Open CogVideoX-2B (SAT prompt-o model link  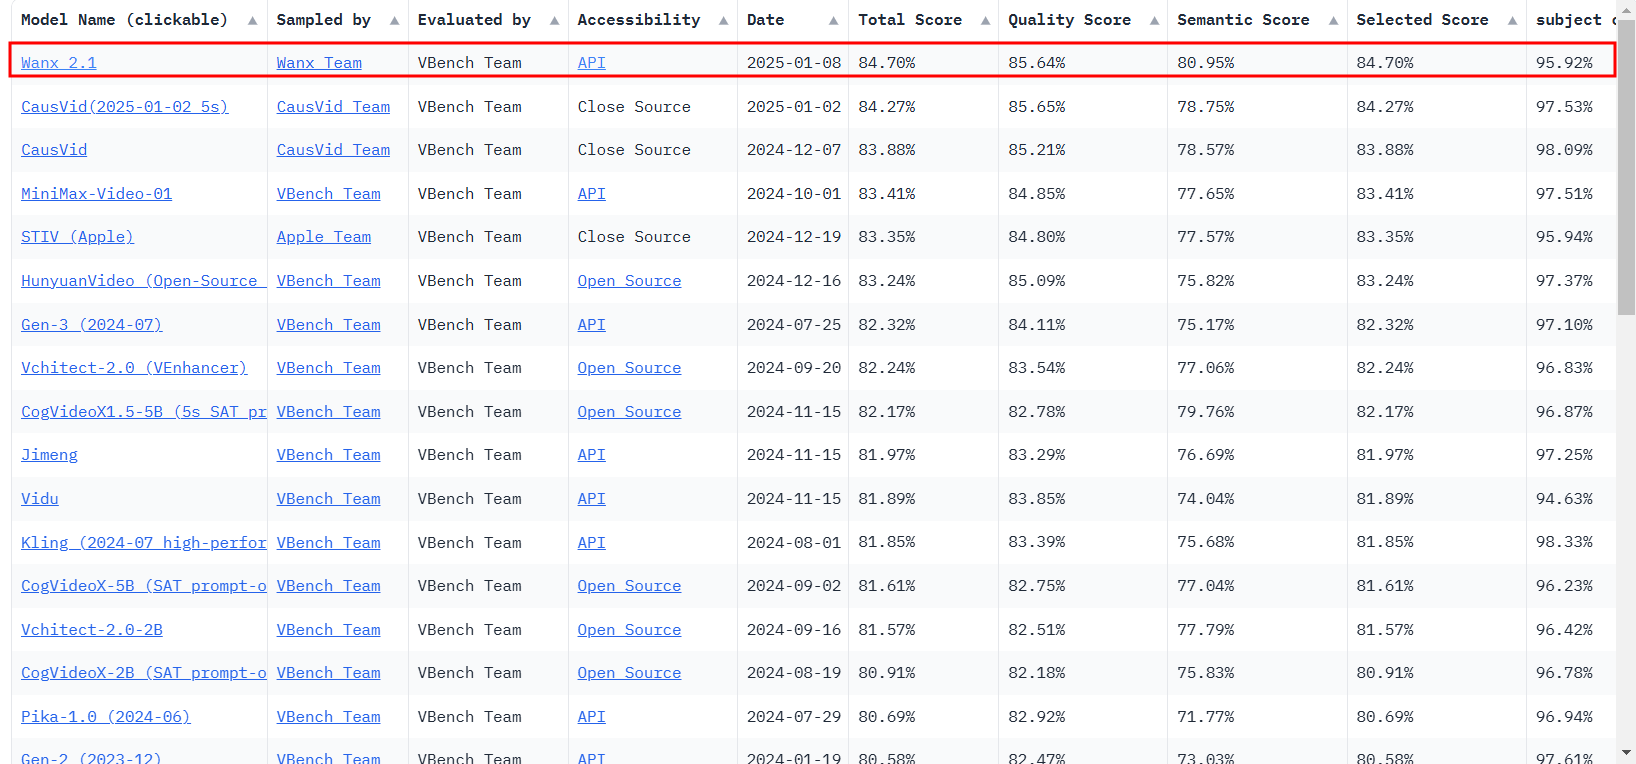143,673
